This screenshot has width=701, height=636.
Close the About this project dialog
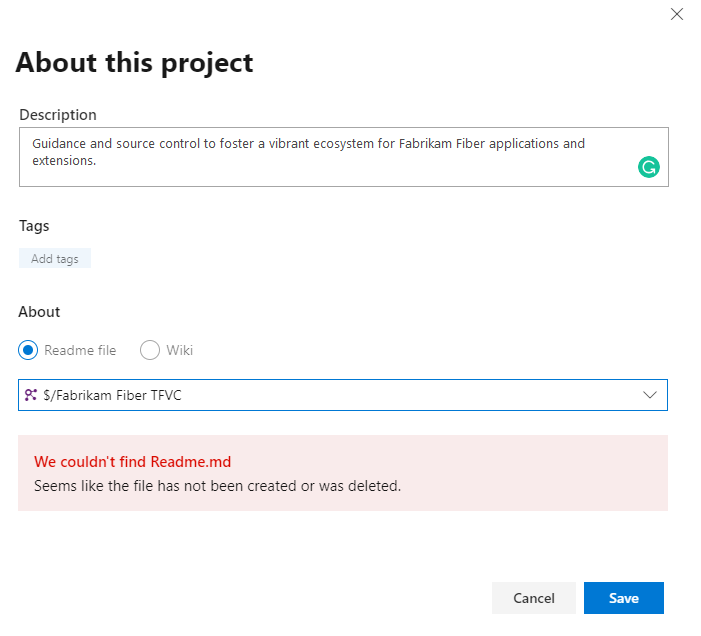(x=676, y=14)
